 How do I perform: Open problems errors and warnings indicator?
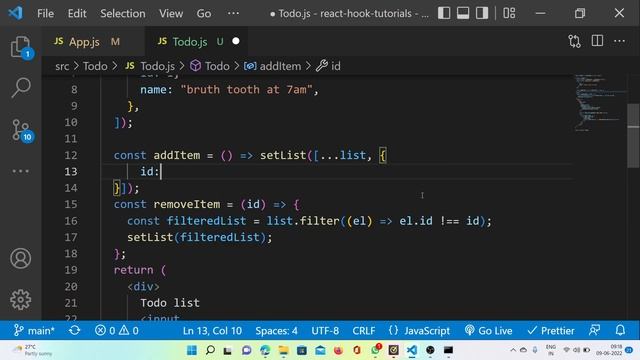[117, 330]
